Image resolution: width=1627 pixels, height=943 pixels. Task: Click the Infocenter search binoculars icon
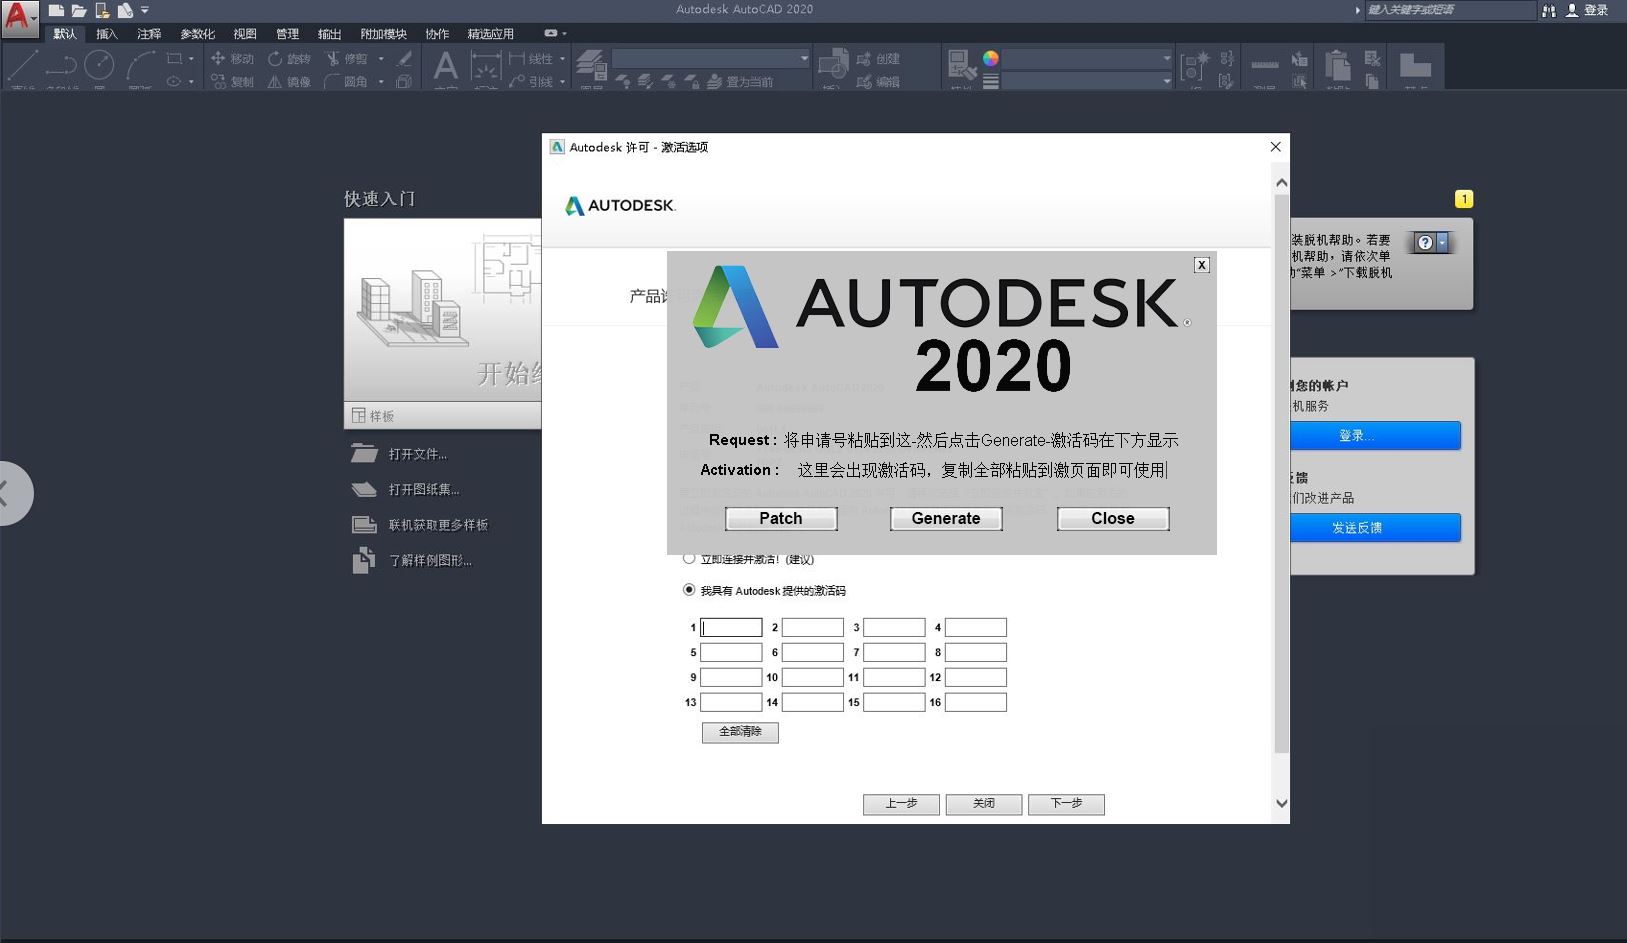tap(1549, 10)
